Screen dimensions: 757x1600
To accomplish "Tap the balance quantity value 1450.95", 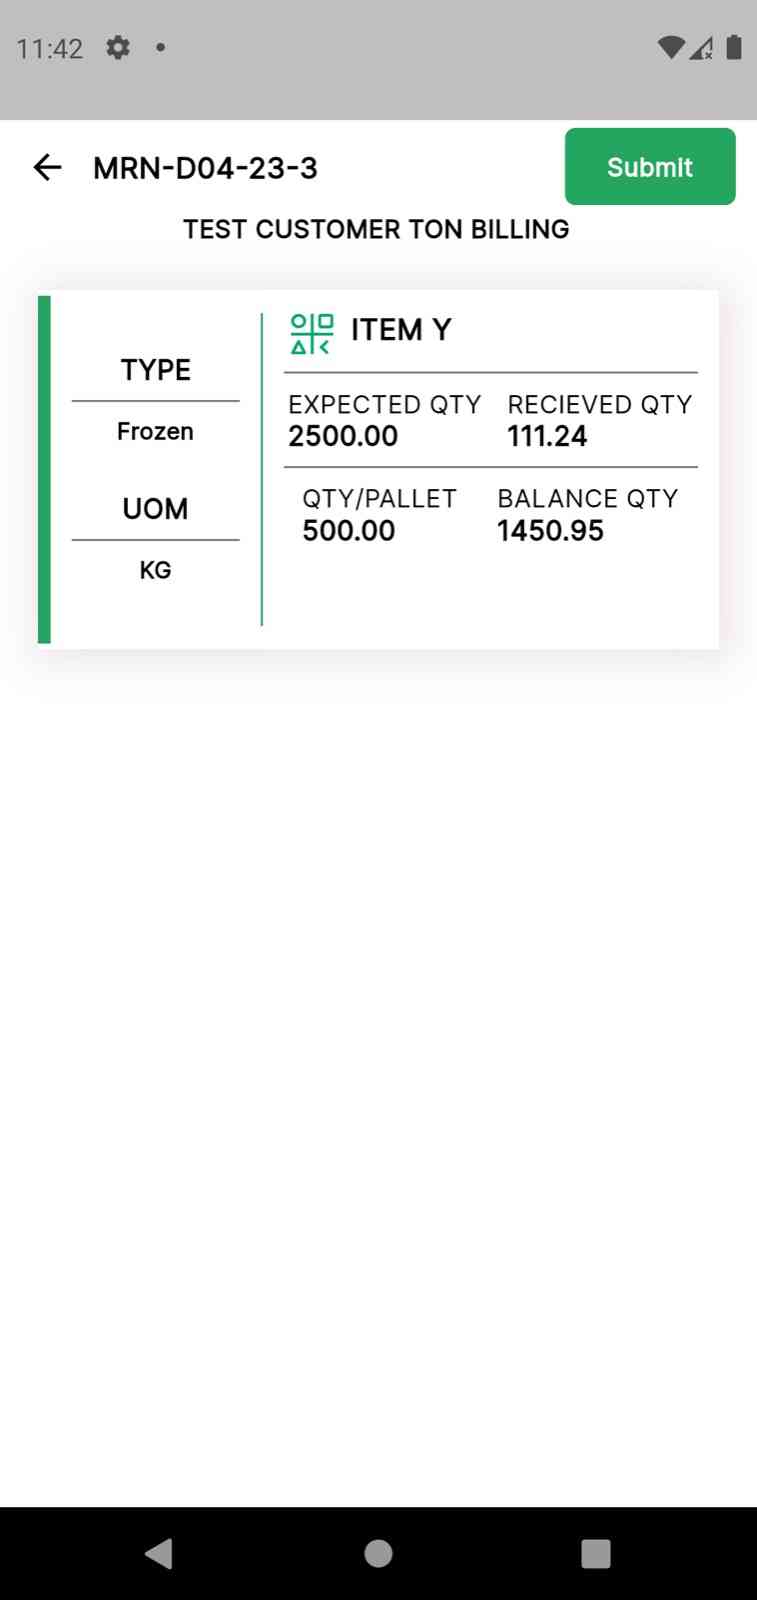I will point(550,530).
